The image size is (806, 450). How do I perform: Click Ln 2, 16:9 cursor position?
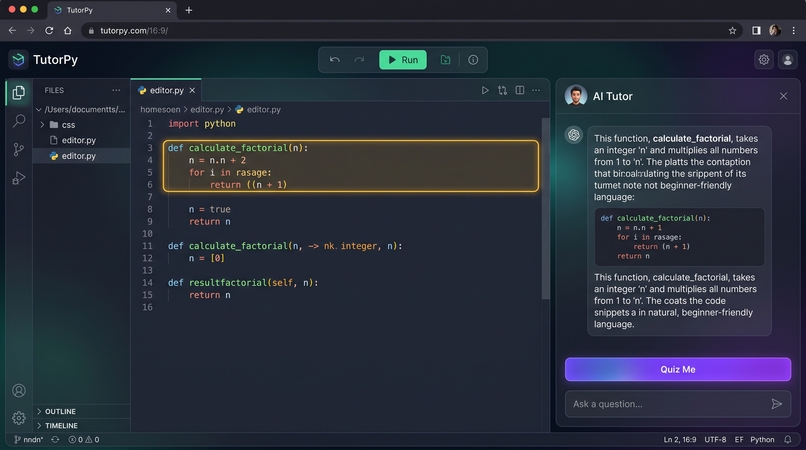pos(680,440)
